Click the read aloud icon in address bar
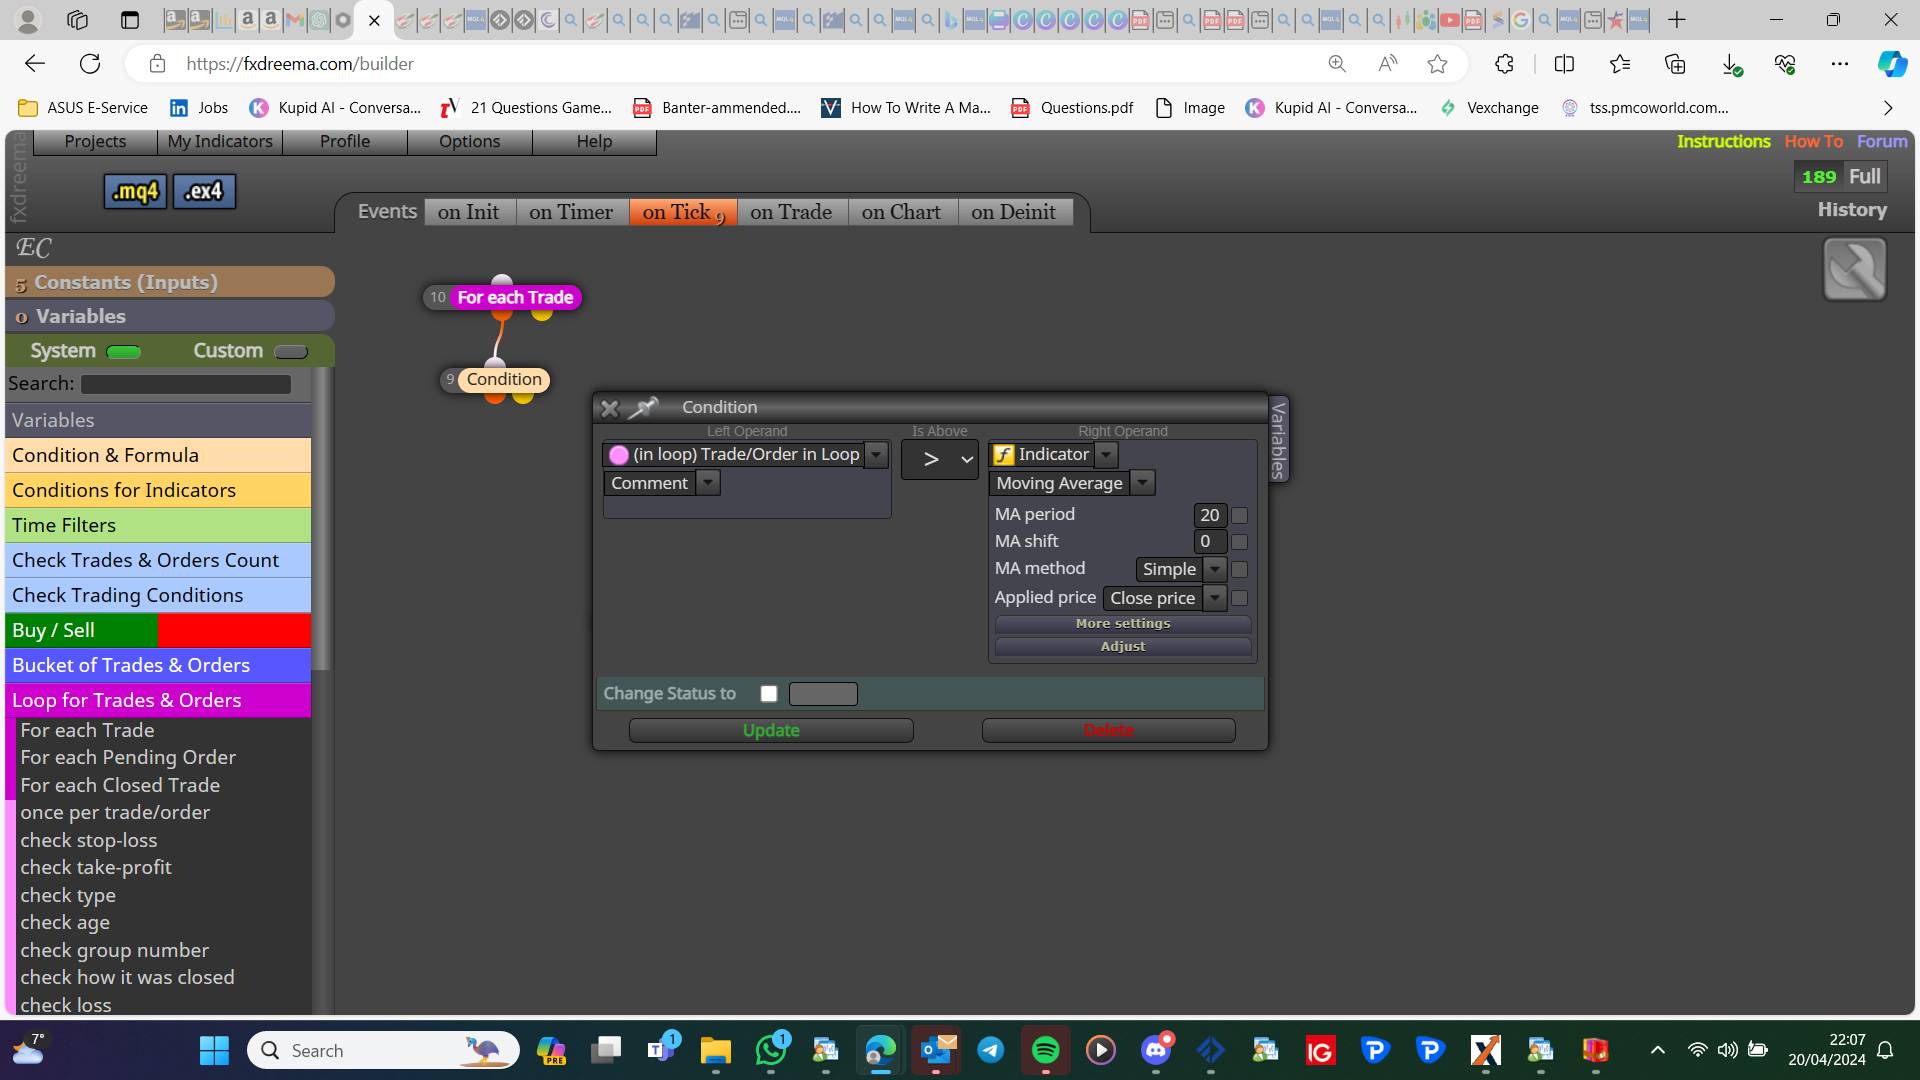Image resolution: width=1920 pixels, height=1080 pixels. click(x=1387, y=64)
